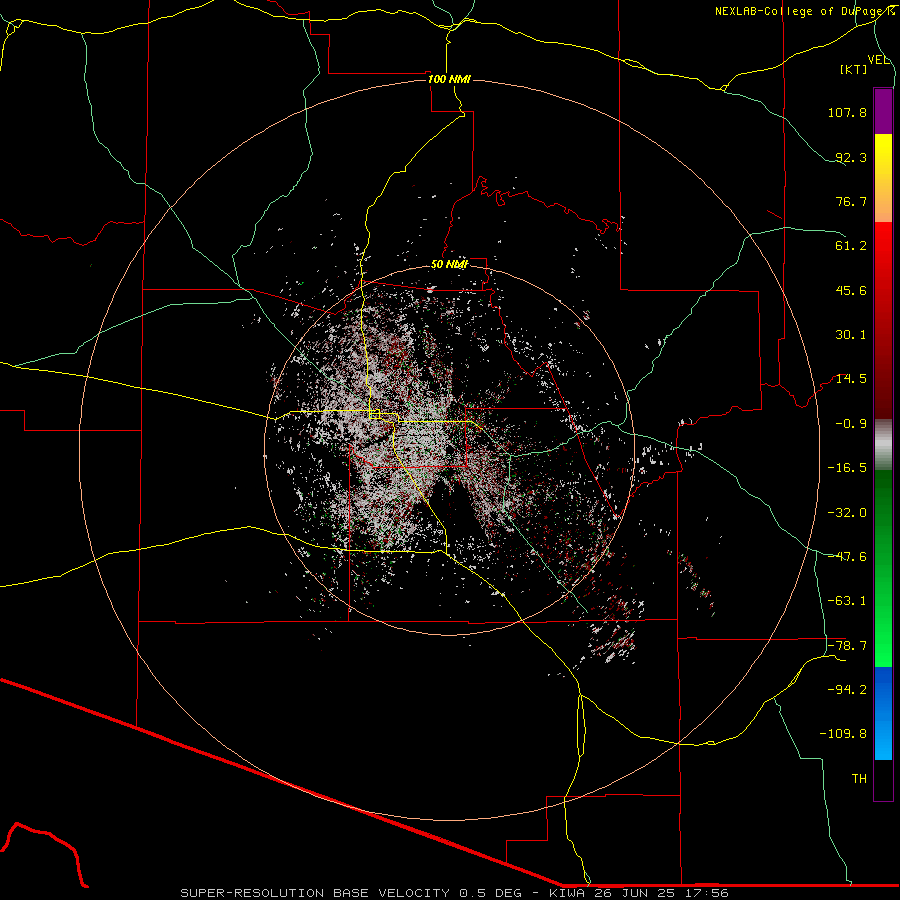This screenshot has width=900, height=900.
Task: Click the -94.2 legend value
Action: pyautogui.click(x=847, y=690)
